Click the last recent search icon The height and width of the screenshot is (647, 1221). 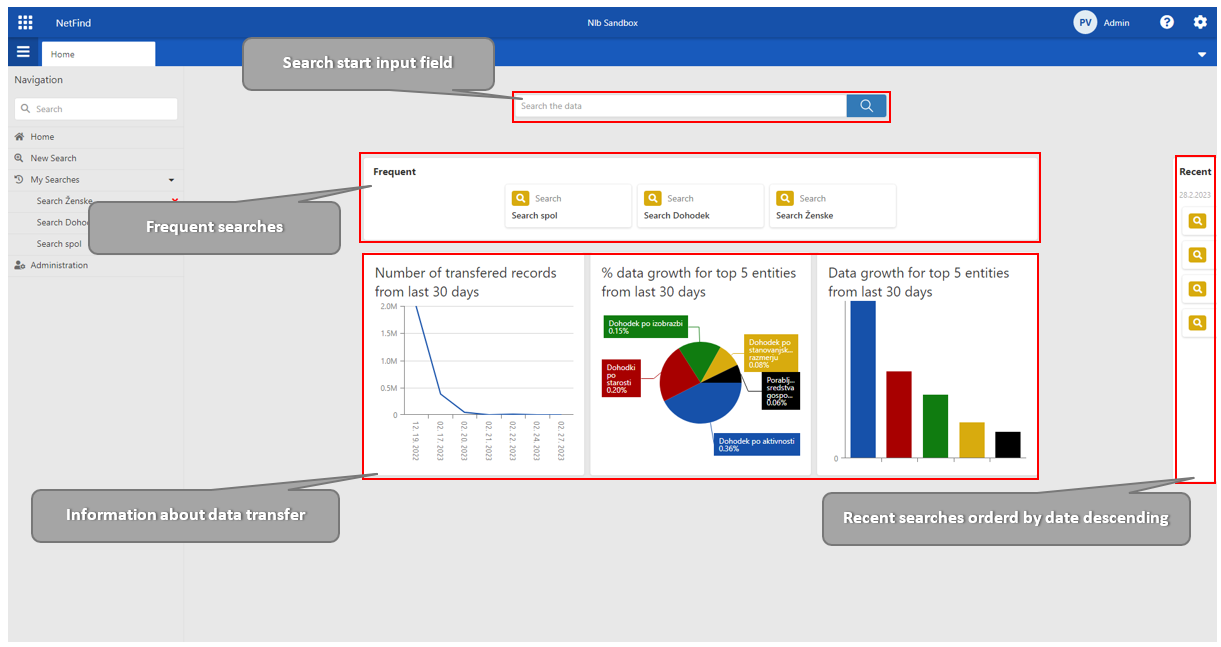click(x=1196, y=323)
